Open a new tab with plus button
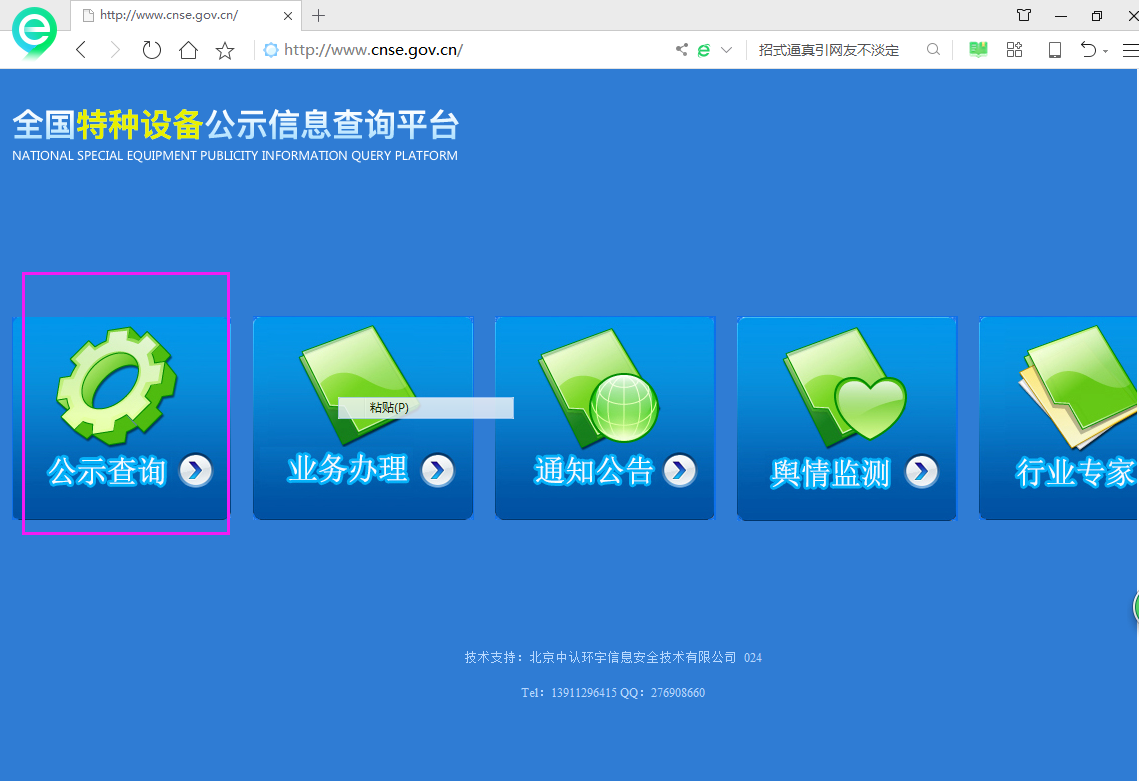Screen dimensions: 1139x781 click(x=319, y=15)
